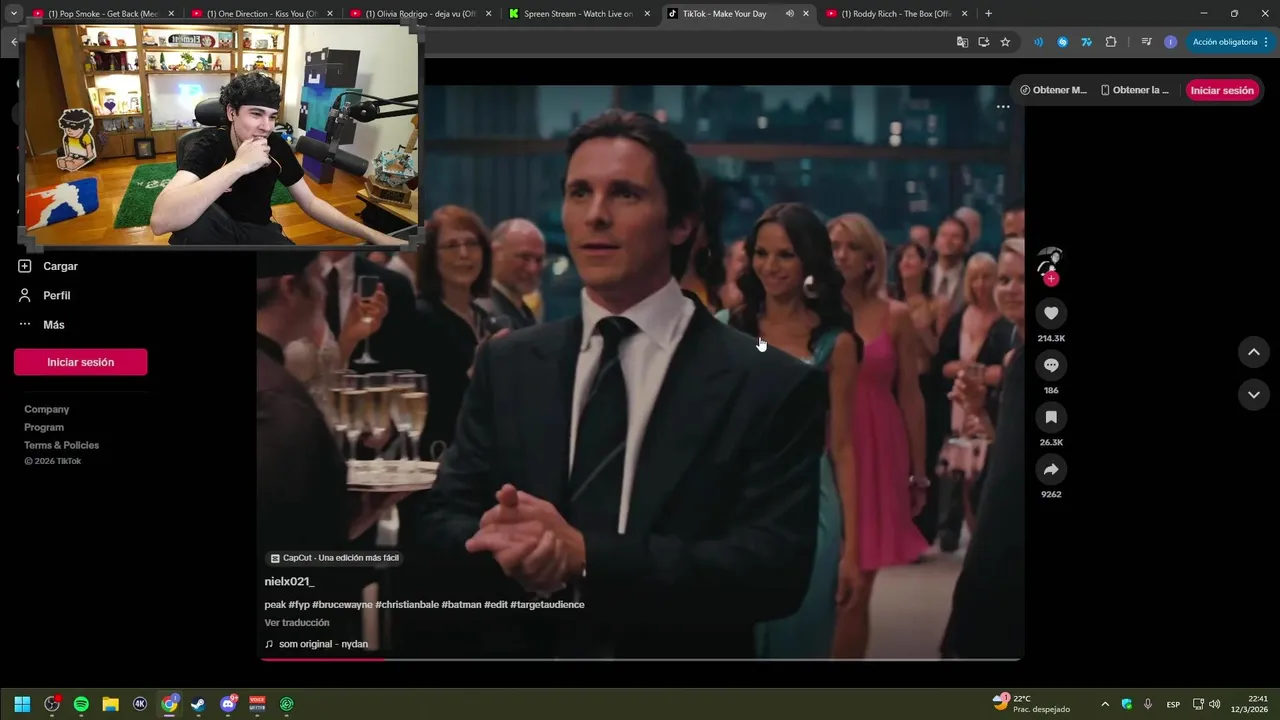This screenshot has height=720, width=1280.
Task: Click the CapCut - Una edición más fácil tag
Action: click(335, 558)
